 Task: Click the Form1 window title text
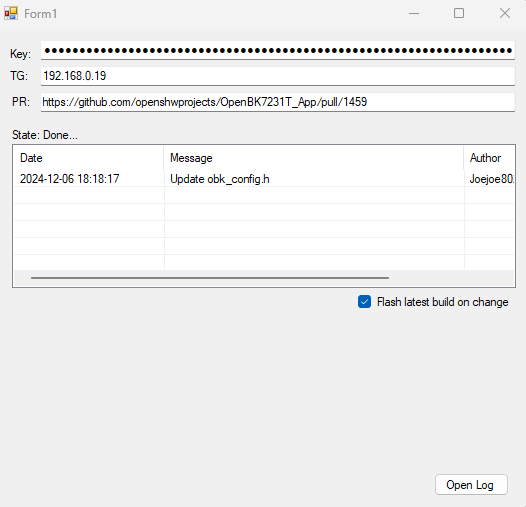click(41, 14)
